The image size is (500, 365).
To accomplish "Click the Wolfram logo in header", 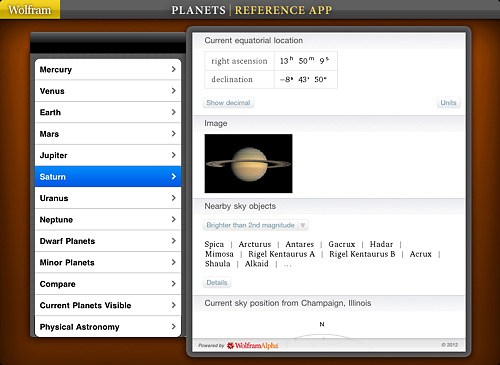I will click(x=30, y=10).
